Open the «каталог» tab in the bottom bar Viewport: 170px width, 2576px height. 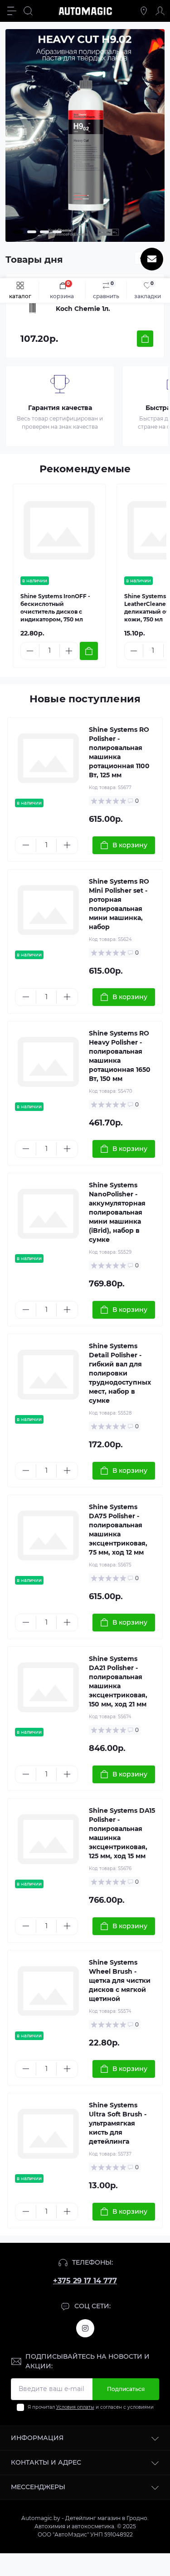click(20, 290)
